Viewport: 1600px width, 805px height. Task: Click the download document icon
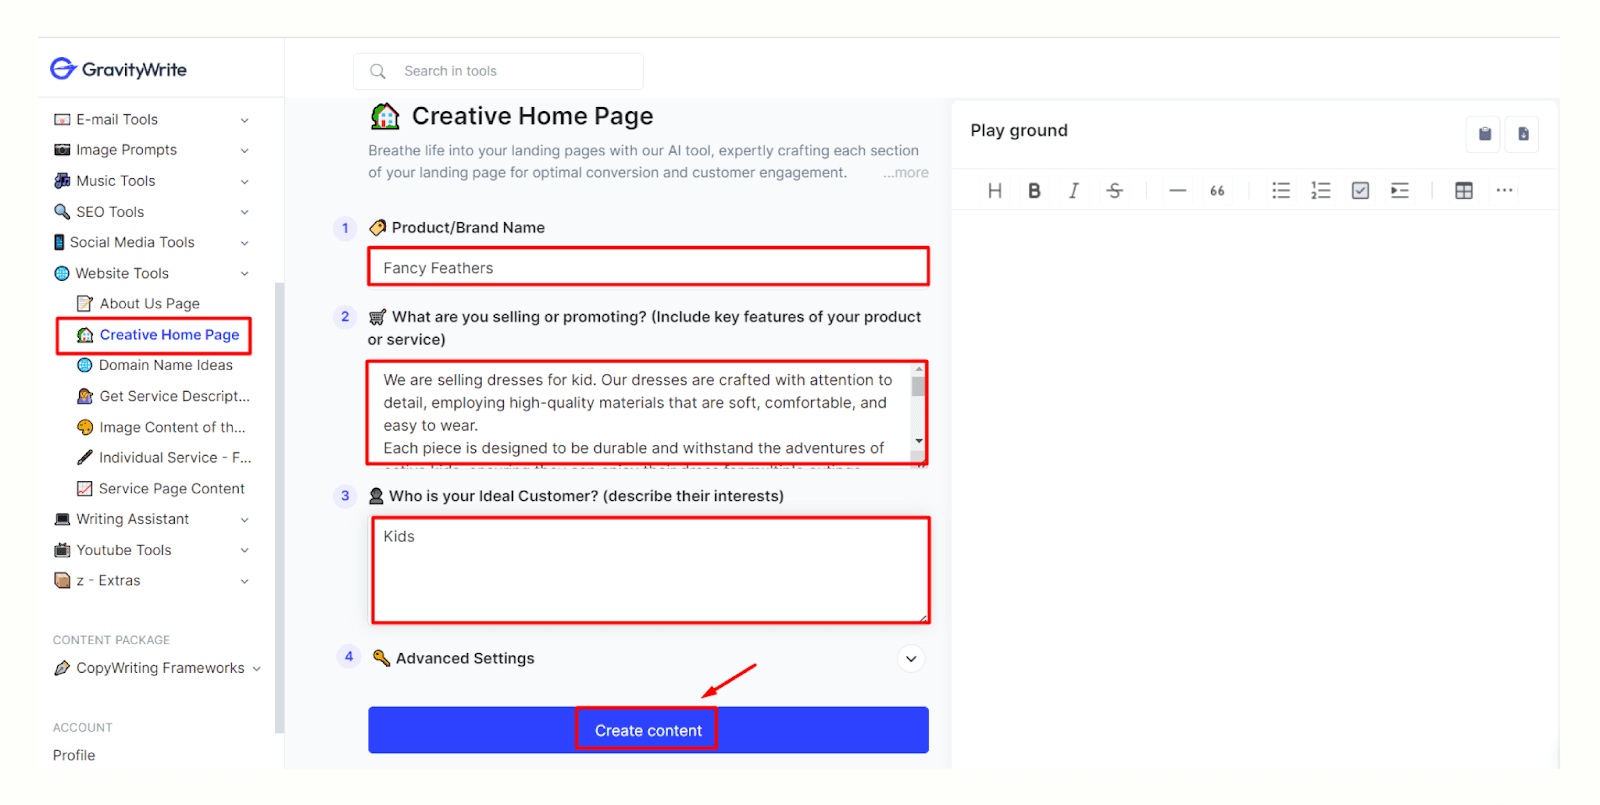(x=1523, y=134)
